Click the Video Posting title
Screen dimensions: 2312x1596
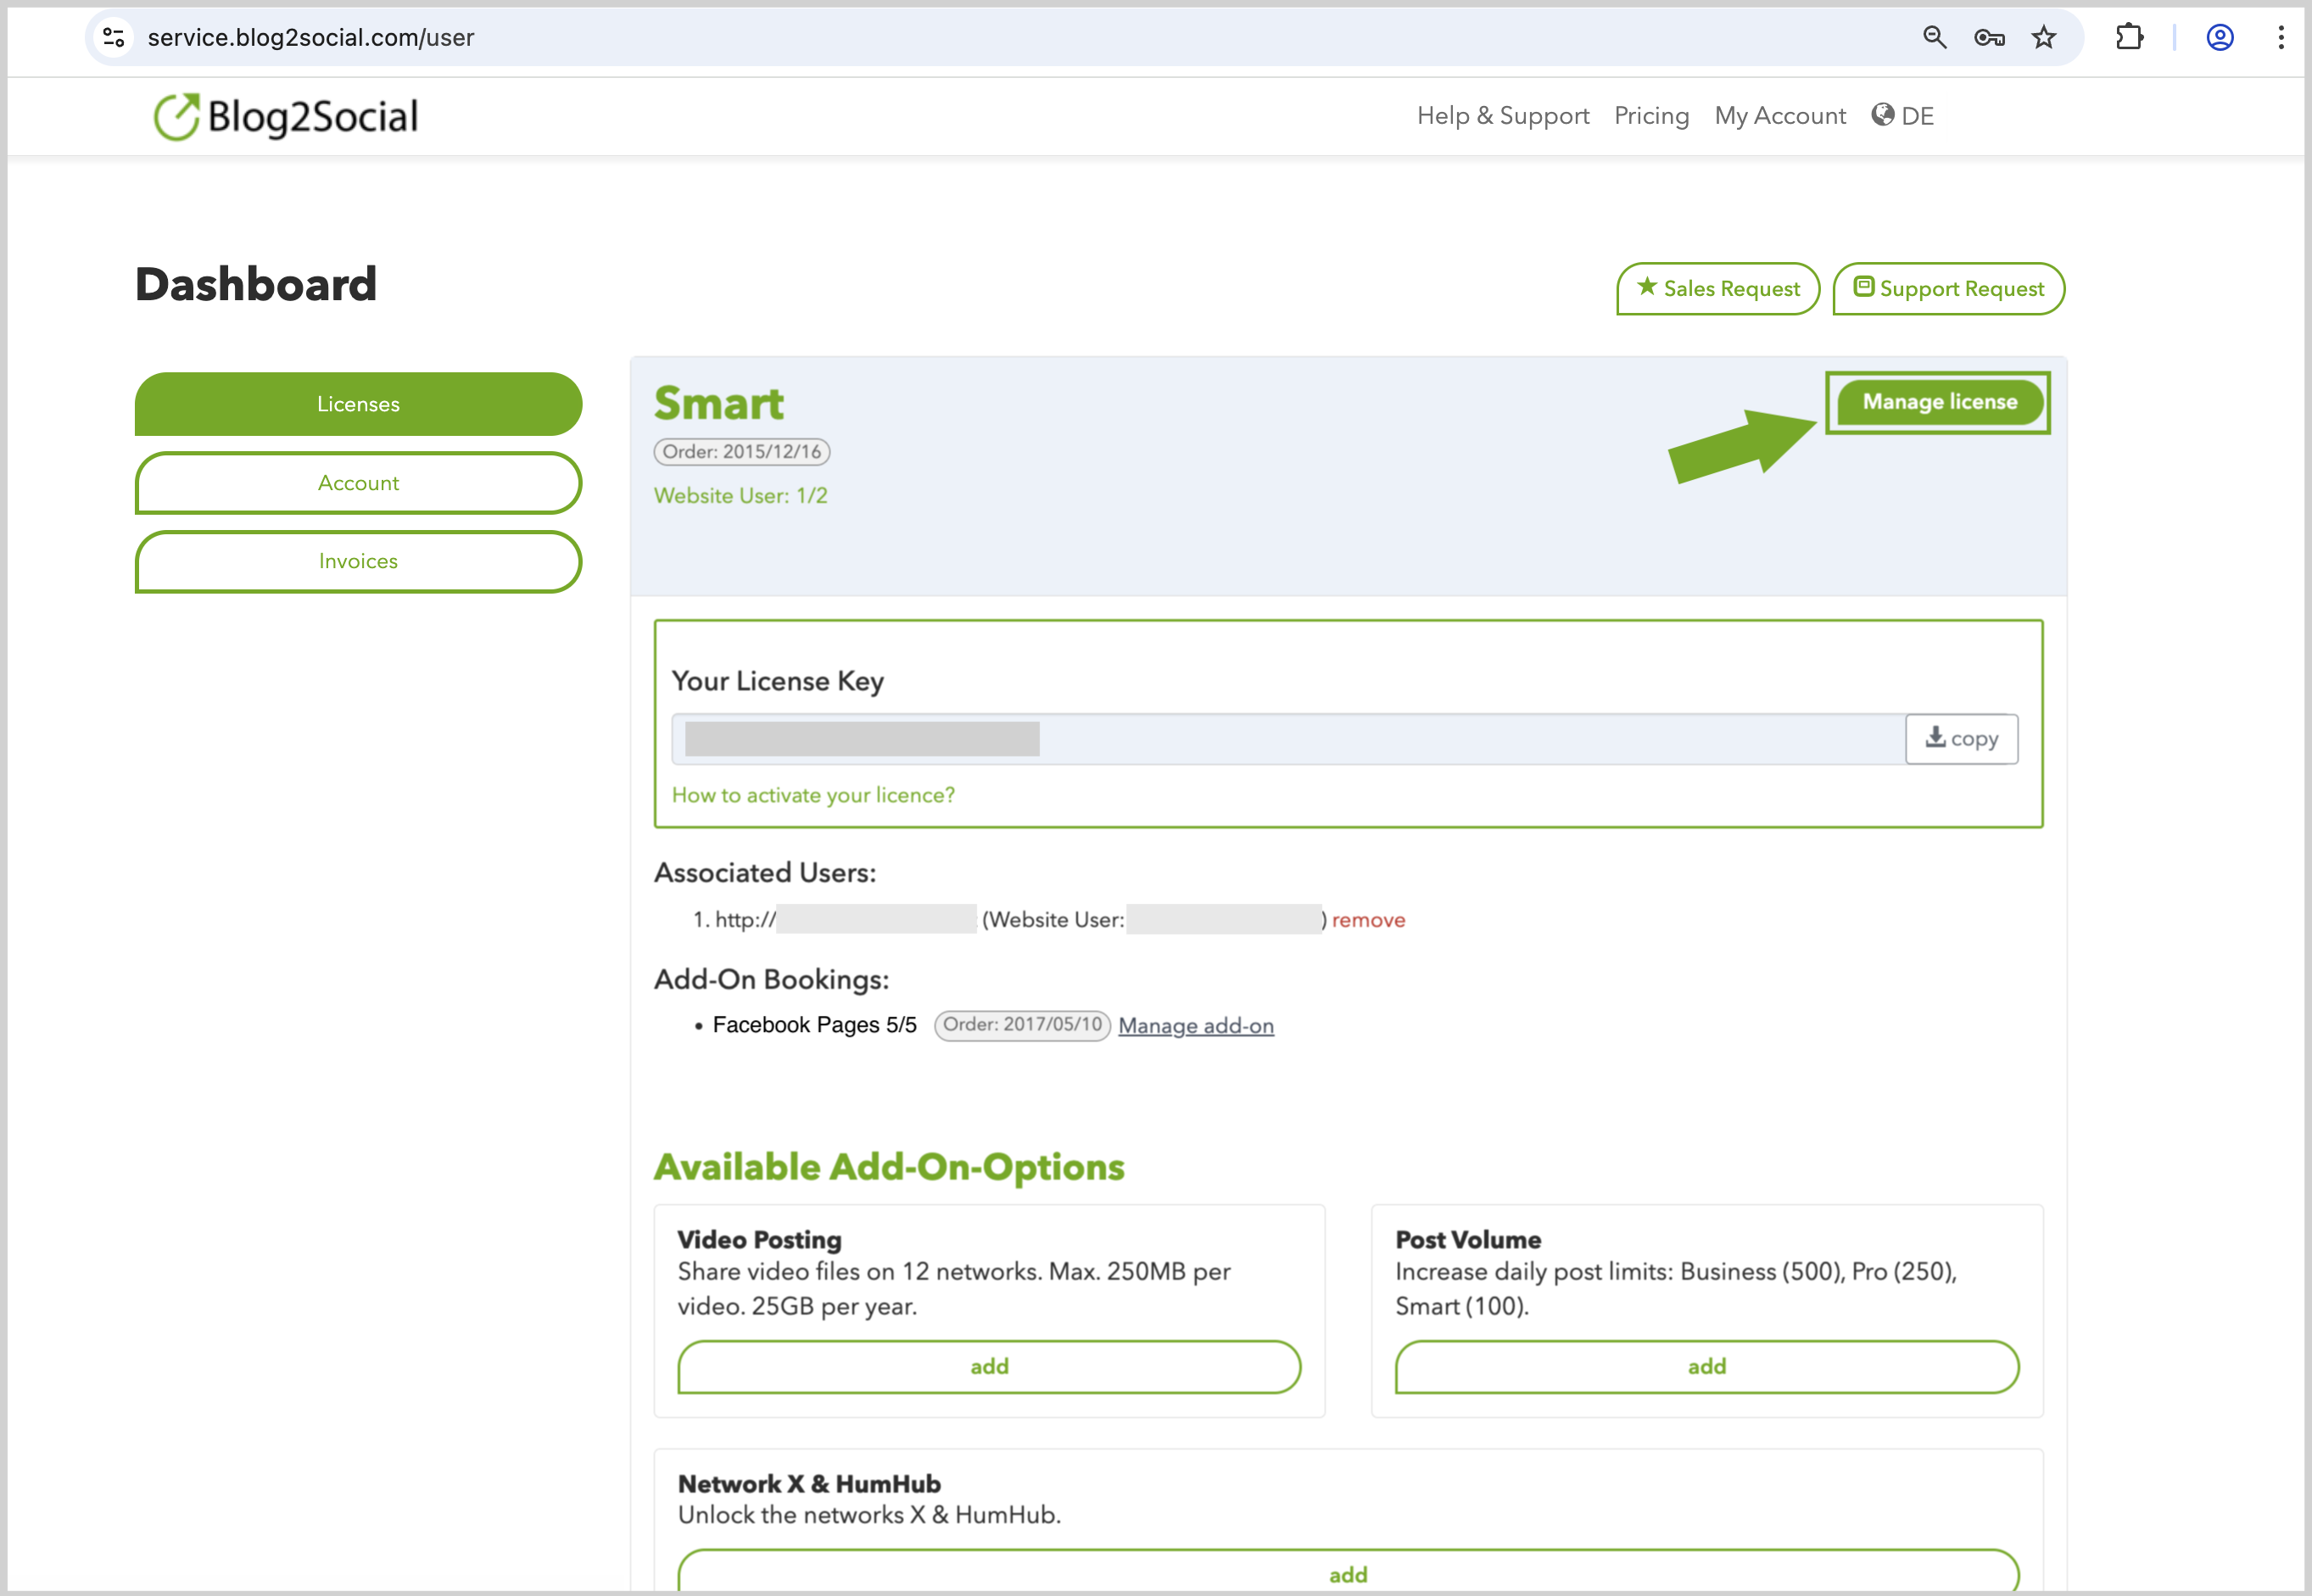(x=759, y=1240)
